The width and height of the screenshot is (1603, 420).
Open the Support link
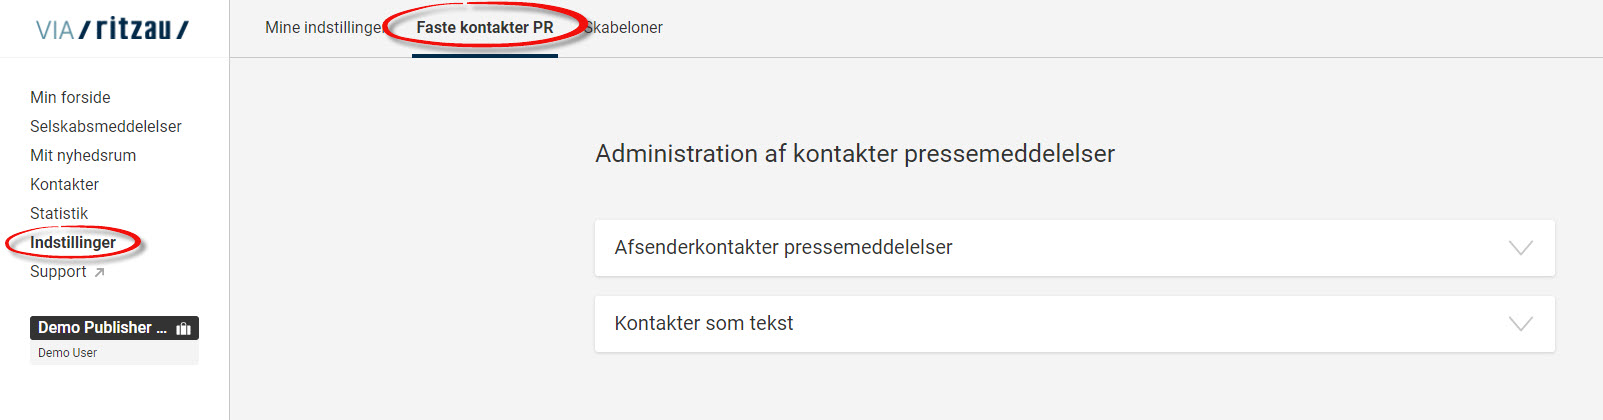[x=58, y=271]
